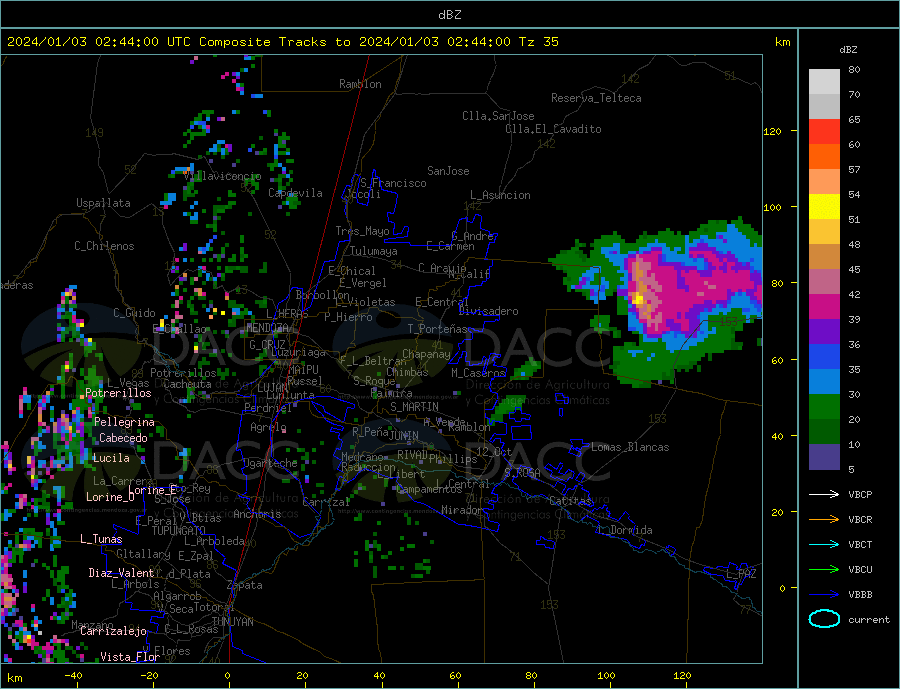The image size is (900, 689).
Task: Select the magenta 42 dBZ legend swatch
Action: [x=824, y=307]
